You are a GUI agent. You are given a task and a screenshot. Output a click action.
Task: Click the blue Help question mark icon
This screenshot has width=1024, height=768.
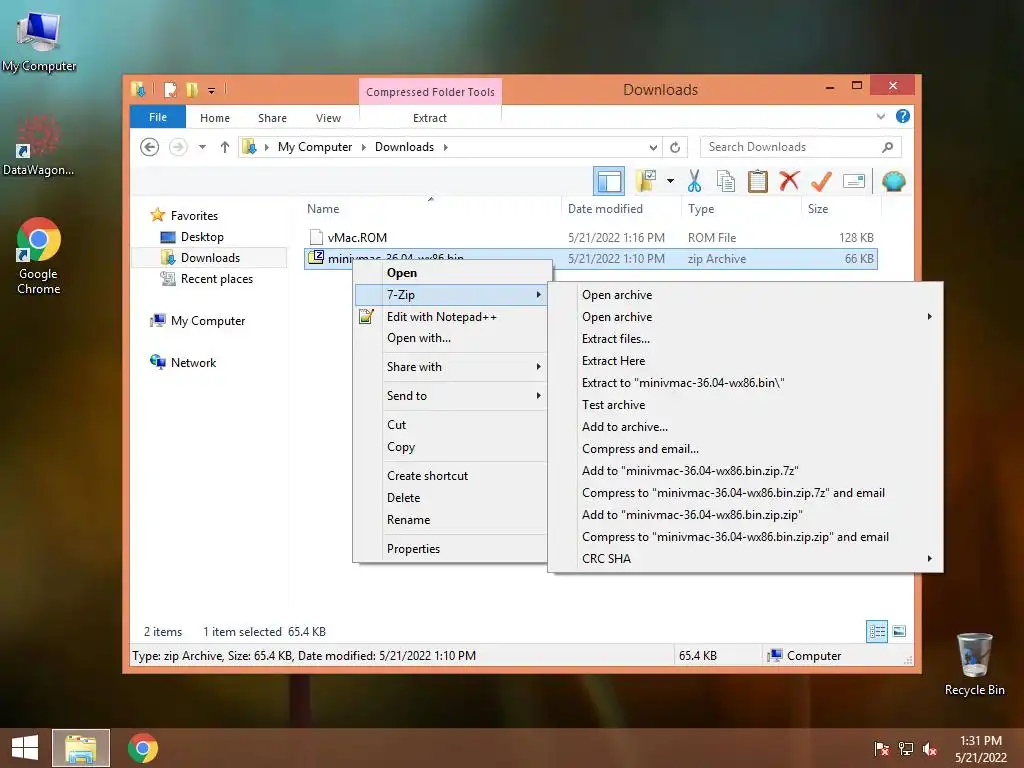click(x=903, y=116)
